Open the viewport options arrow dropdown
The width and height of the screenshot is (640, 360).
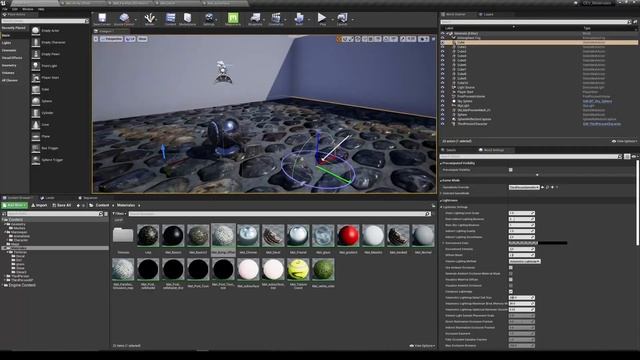(x=96, y=39)
